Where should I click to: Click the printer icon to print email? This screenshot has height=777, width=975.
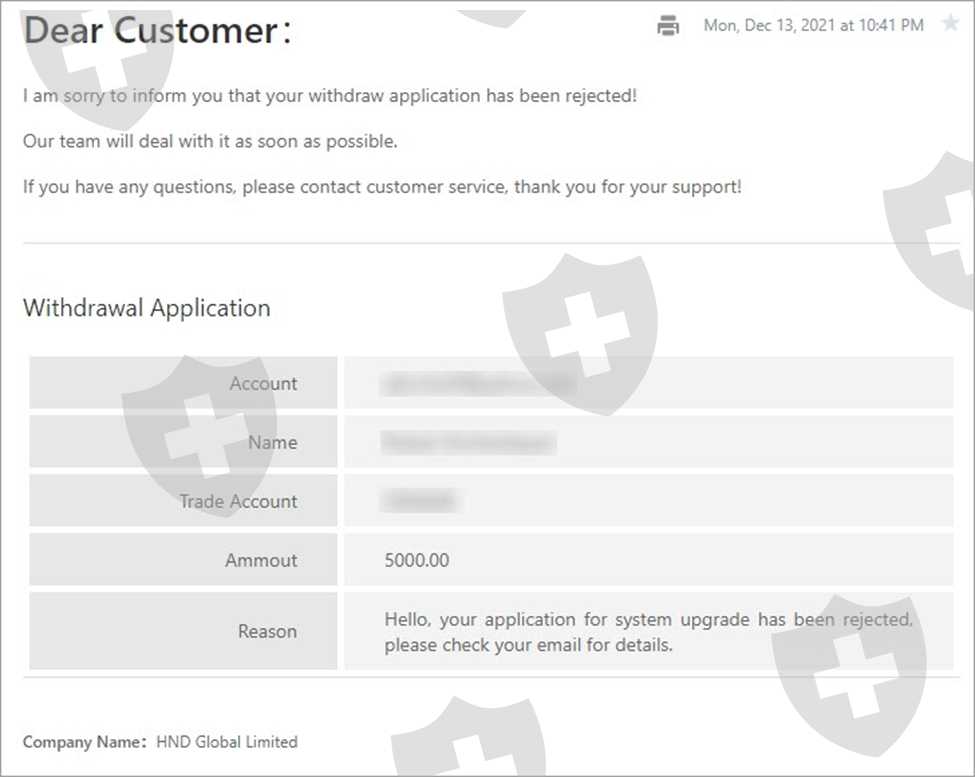coord(668,26)
